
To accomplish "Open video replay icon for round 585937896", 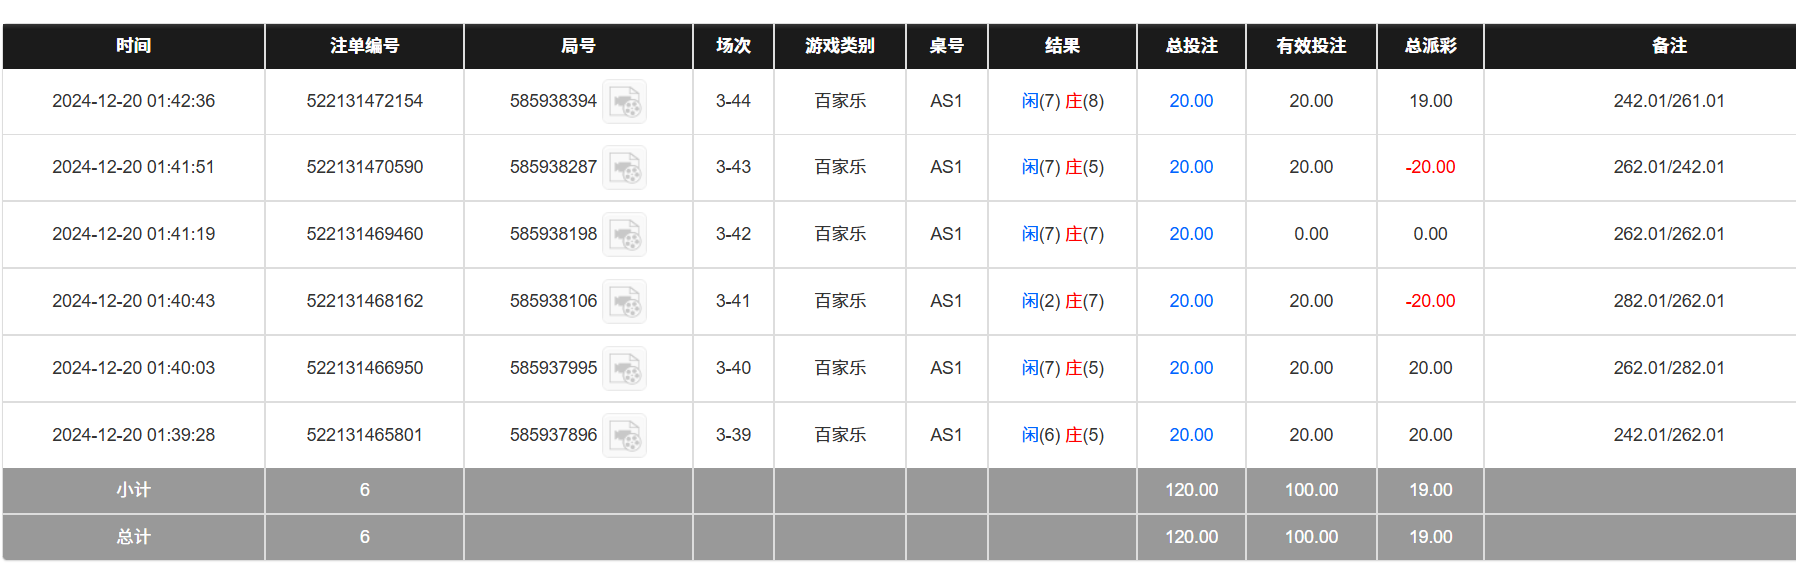I will click(625, 436).
